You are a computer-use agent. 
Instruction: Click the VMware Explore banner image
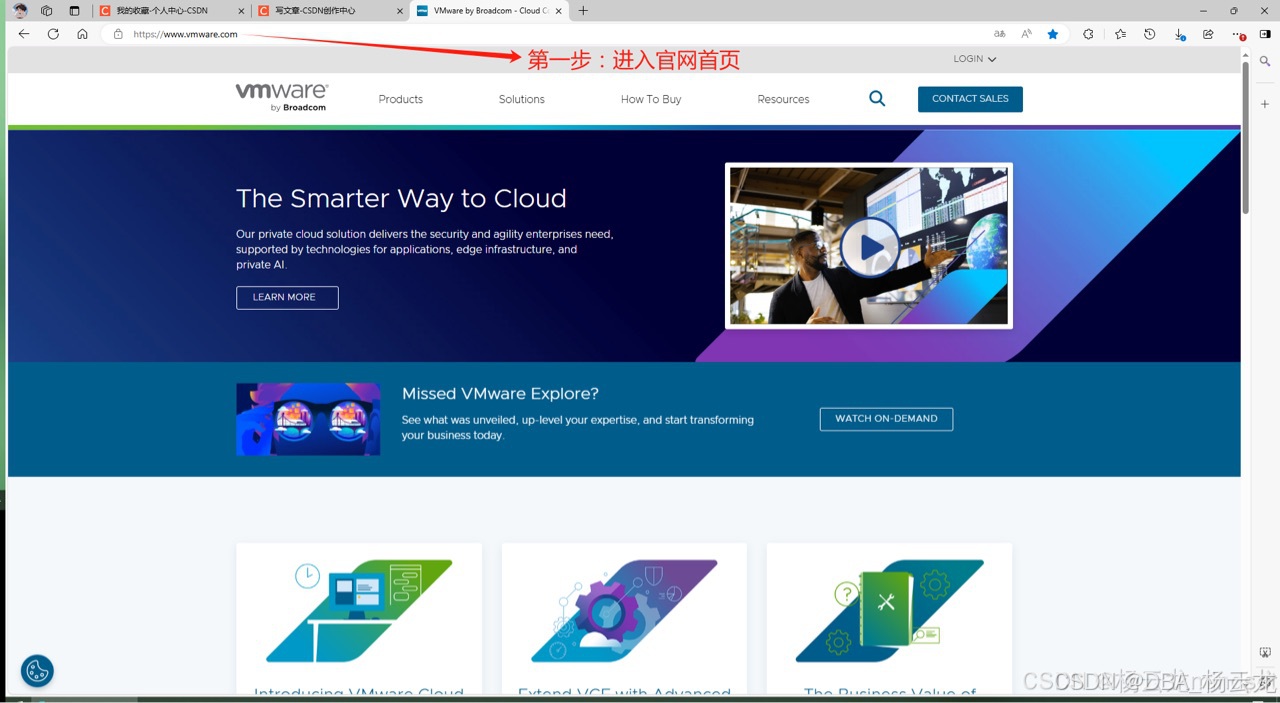pos(308,419)
